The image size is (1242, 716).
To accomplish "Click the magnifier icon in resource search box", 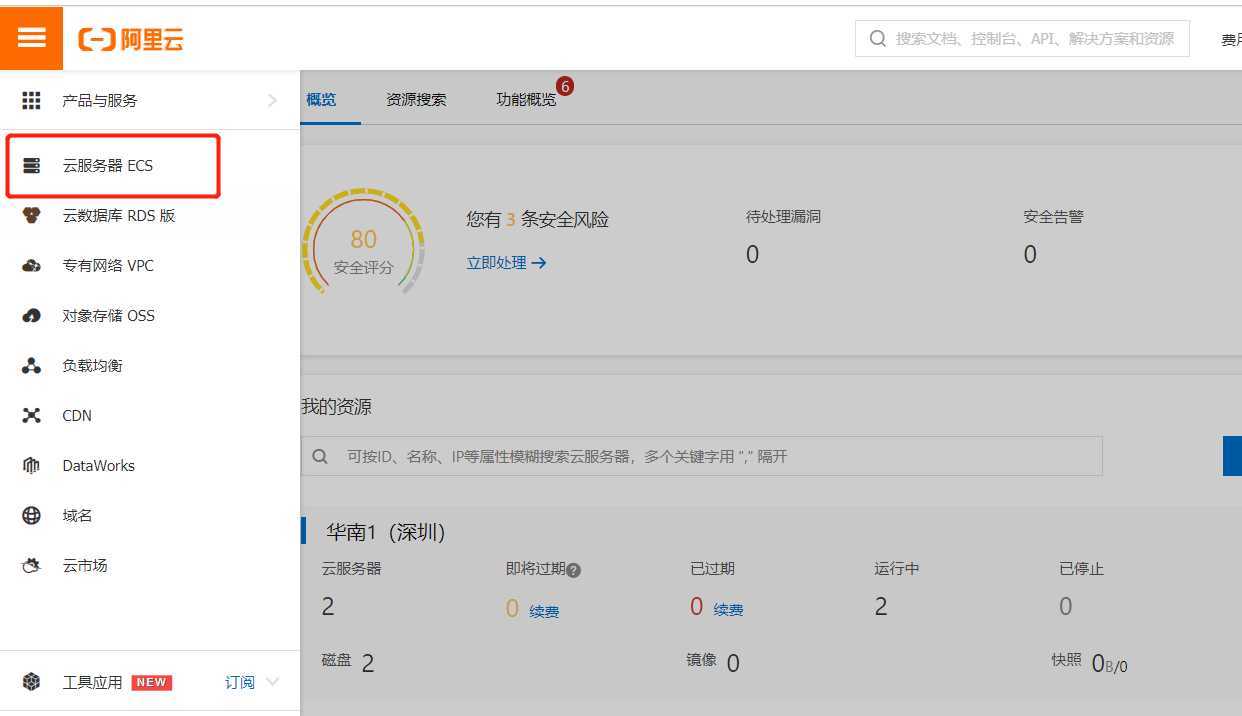I will coord(320,456).
